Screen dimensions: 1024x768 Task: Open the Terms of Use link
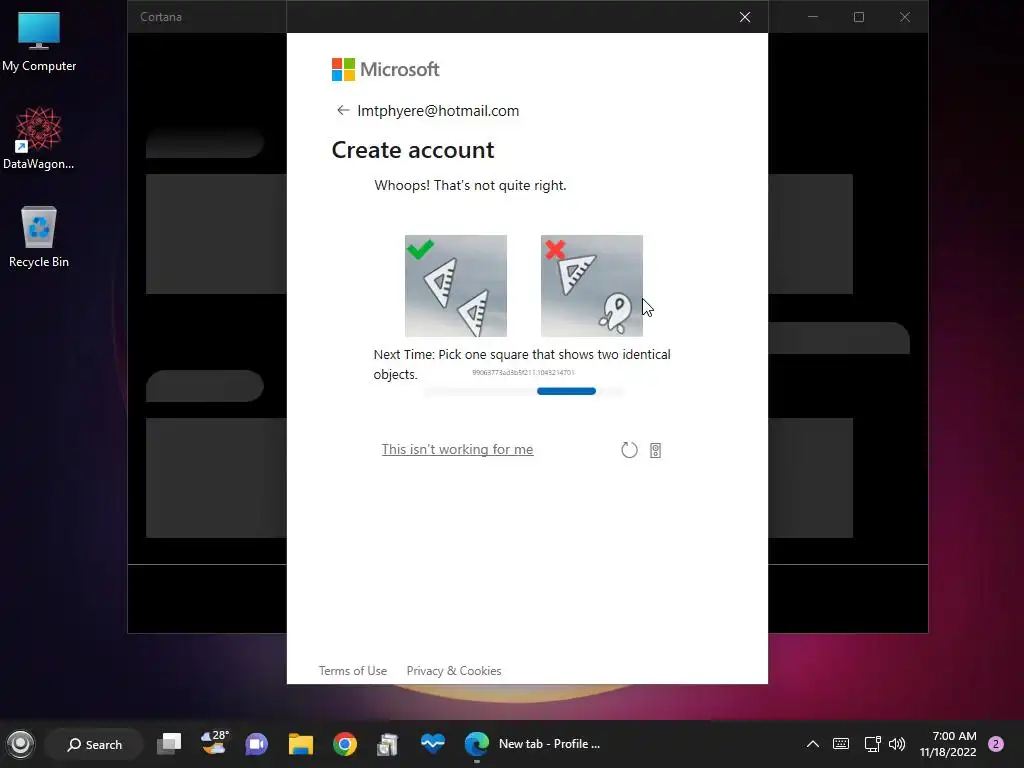click(353, 671)
